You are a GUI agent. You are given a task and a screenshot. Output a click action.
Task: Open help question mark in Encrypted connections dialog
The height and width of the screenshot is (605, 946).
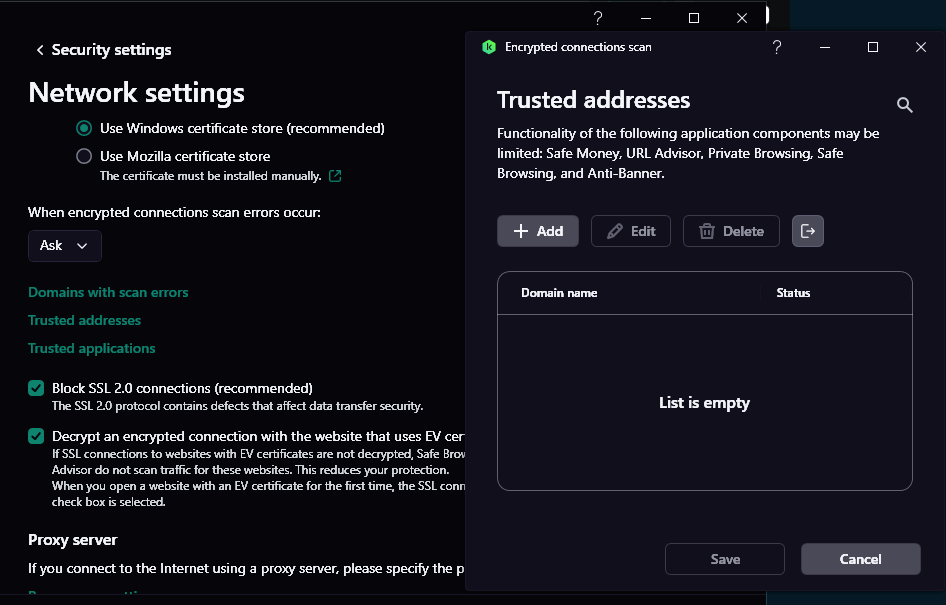(x=777, y=47)
